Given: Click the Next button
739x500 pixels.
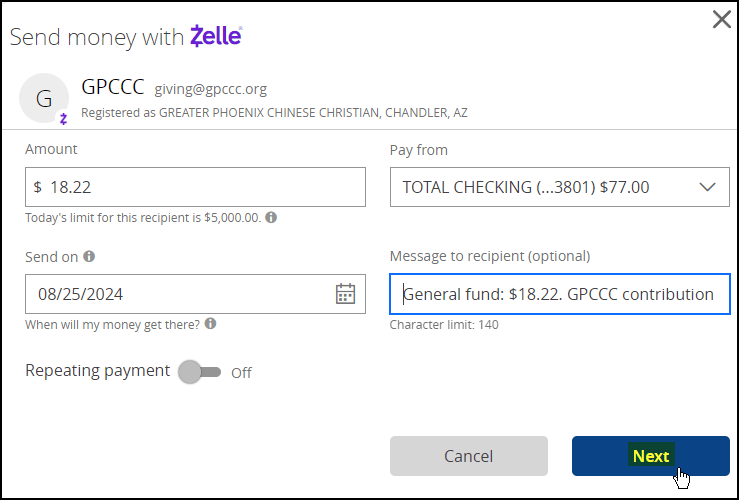Looking at the screenshot, I should pos(651,456).
